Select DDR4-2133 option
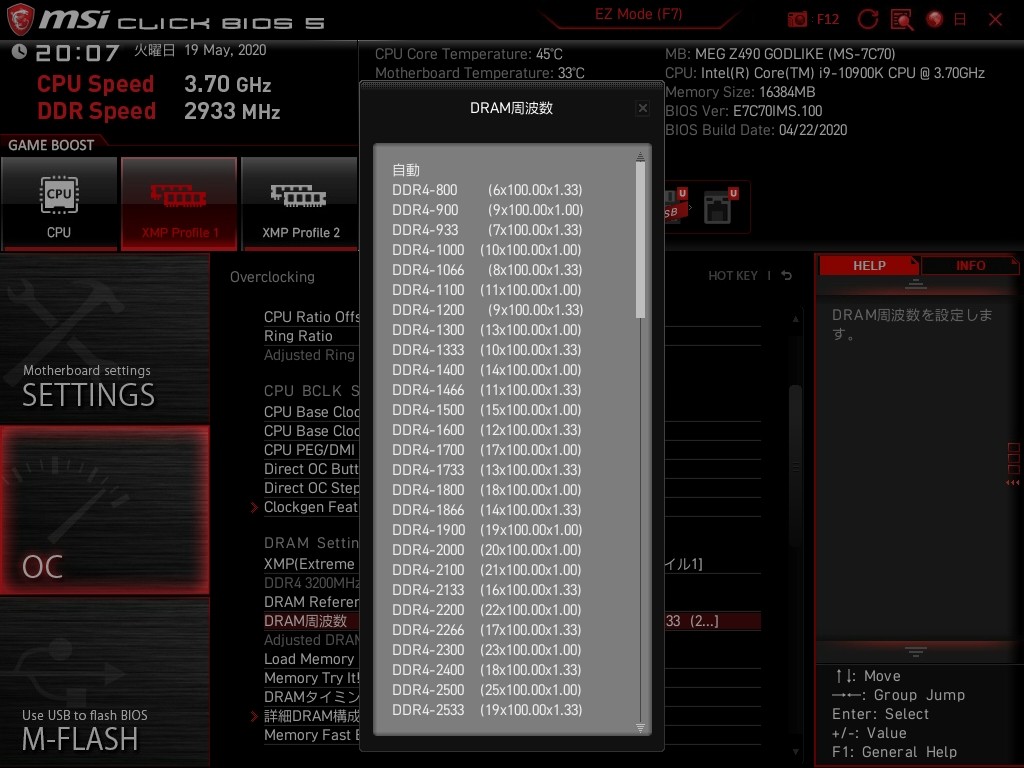This screenshot has width=1024, height=768. (x=487, y=590)
